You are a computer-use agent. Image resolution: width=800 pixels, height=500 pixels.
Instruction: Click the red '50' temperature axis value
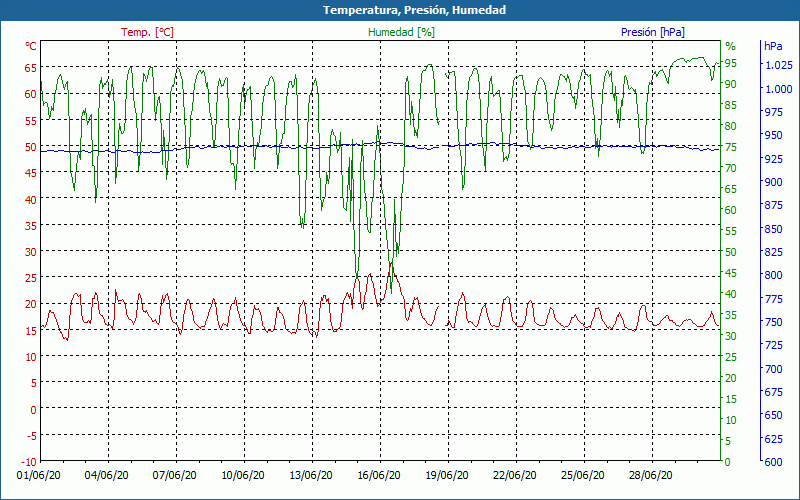pyautogui.click(x=31, y=147)
